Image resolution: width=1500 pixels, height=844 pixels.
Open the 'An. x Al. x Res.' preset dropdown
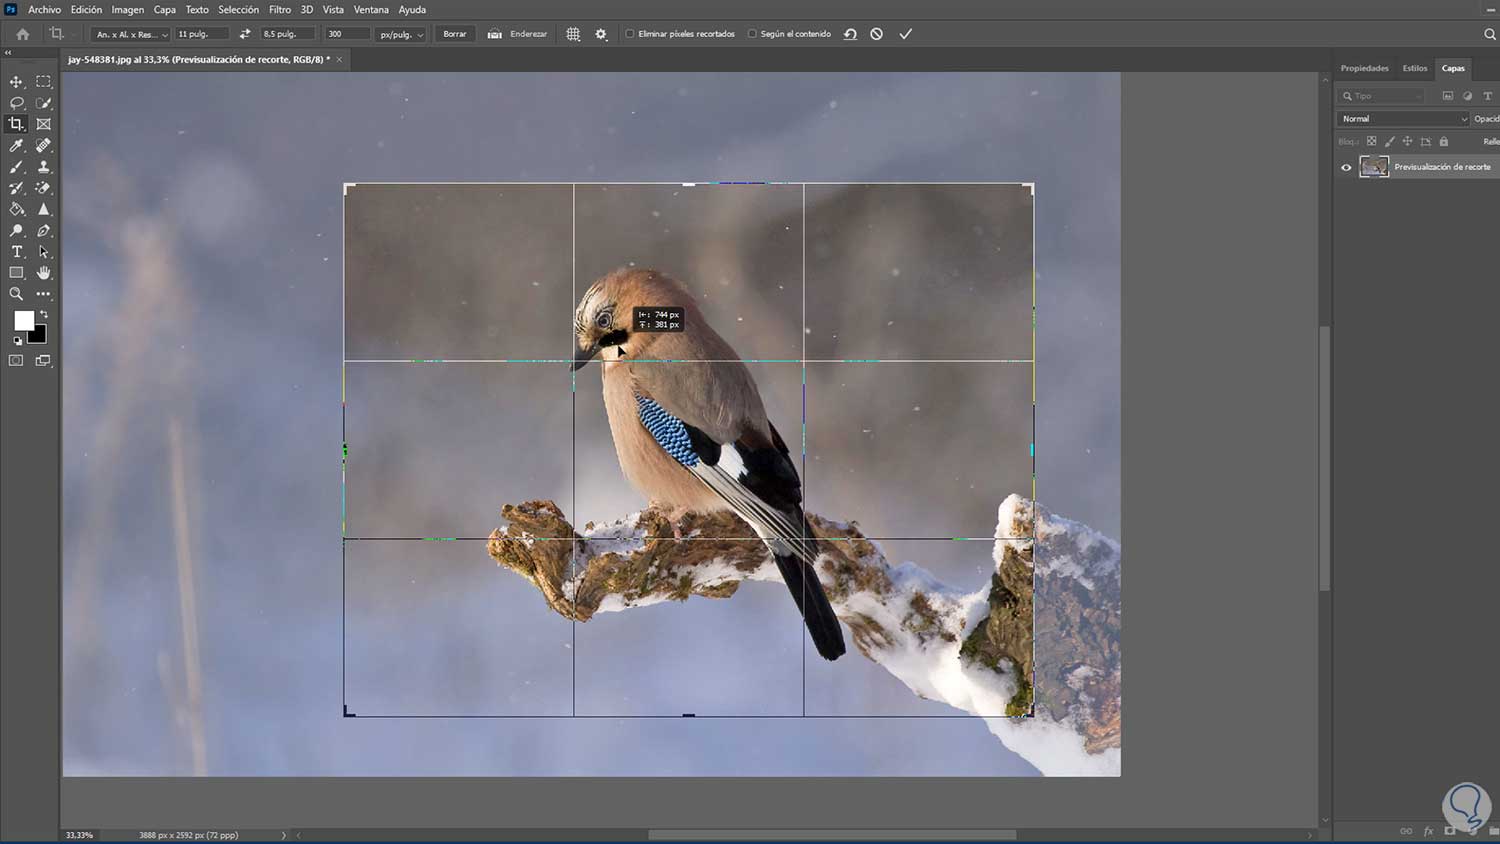coord(131,34)
